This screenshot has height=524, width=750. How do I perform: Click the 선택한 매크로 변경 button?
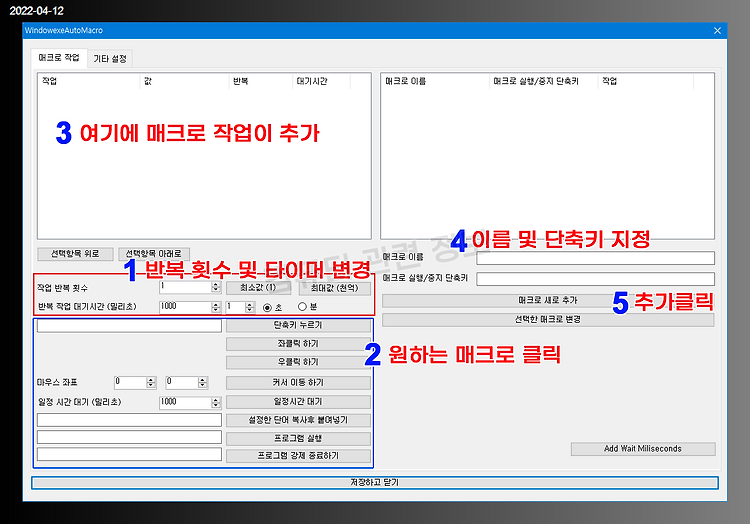tap(548, 319)
